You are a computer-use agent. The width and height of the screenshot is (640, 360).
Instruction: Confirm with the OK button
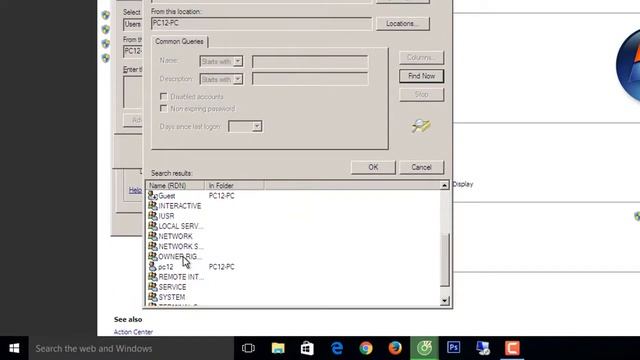373,167
